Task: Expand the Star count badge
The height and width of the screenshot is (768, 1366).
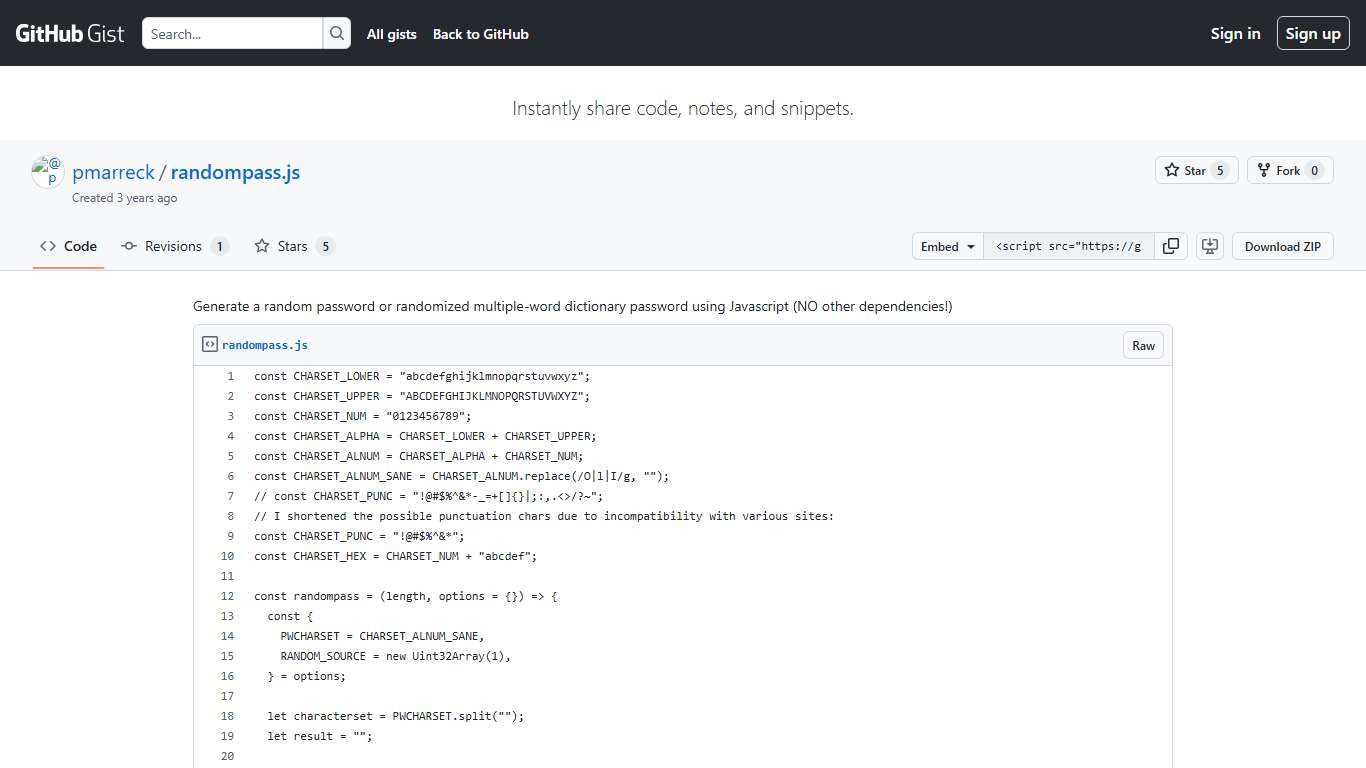Action: pyautogui.click(x=1221, y=170)
